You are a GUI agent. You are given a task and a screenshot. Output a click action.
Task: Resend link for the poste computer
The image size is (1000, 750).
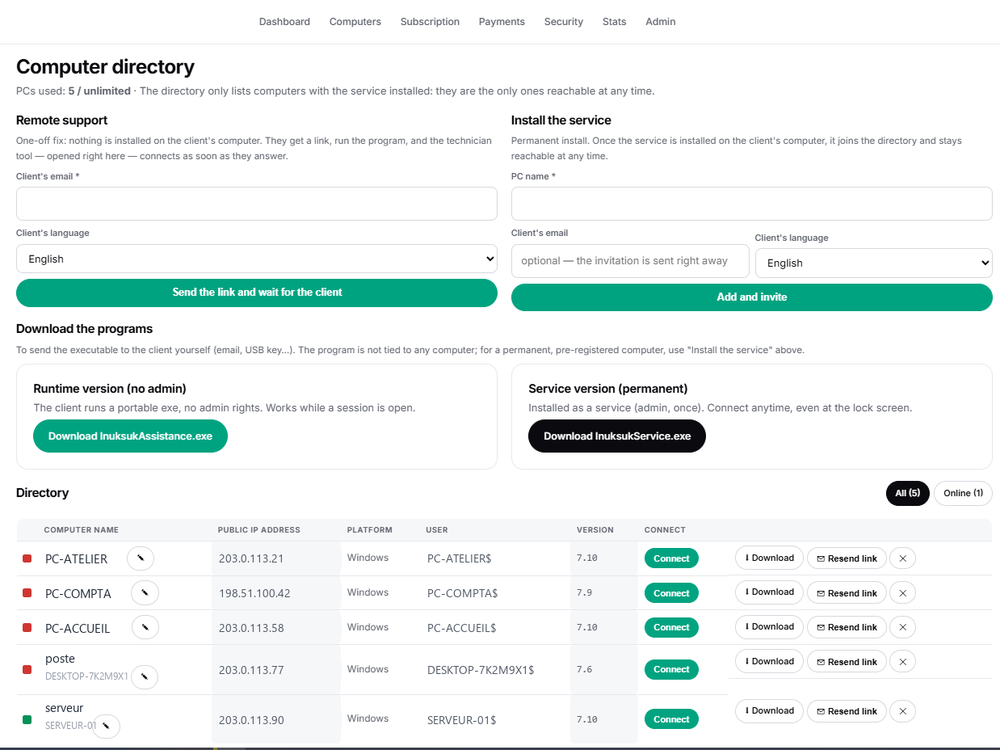click(847, 661)
